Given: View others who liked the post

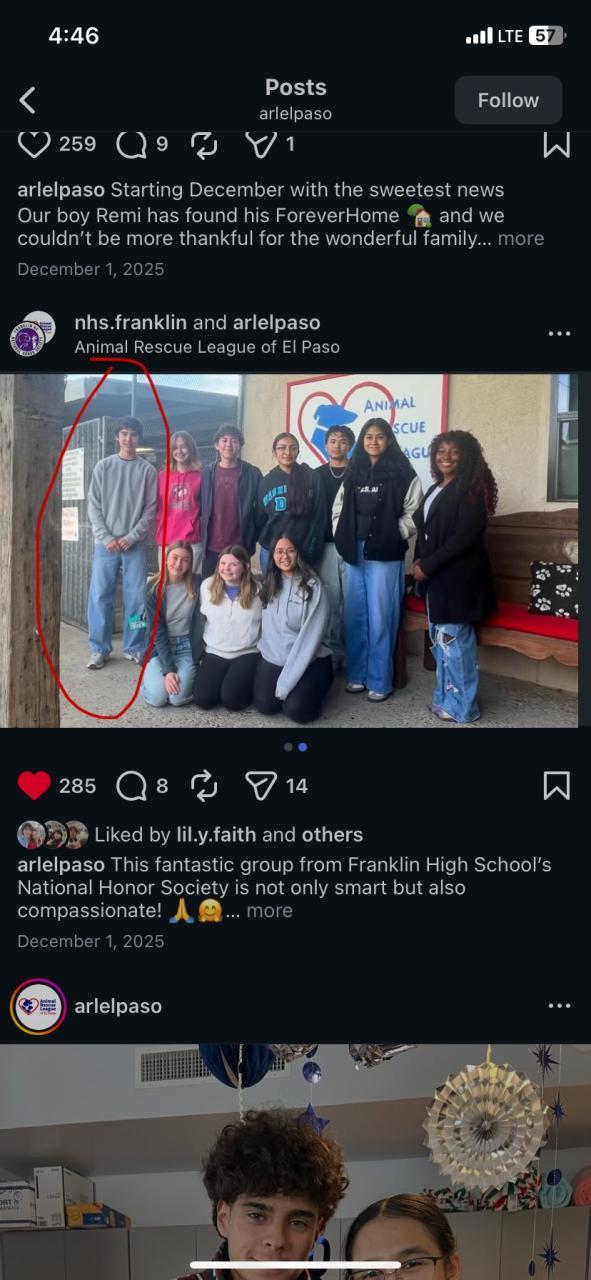Looking at the screenshot, I should 332,834.
